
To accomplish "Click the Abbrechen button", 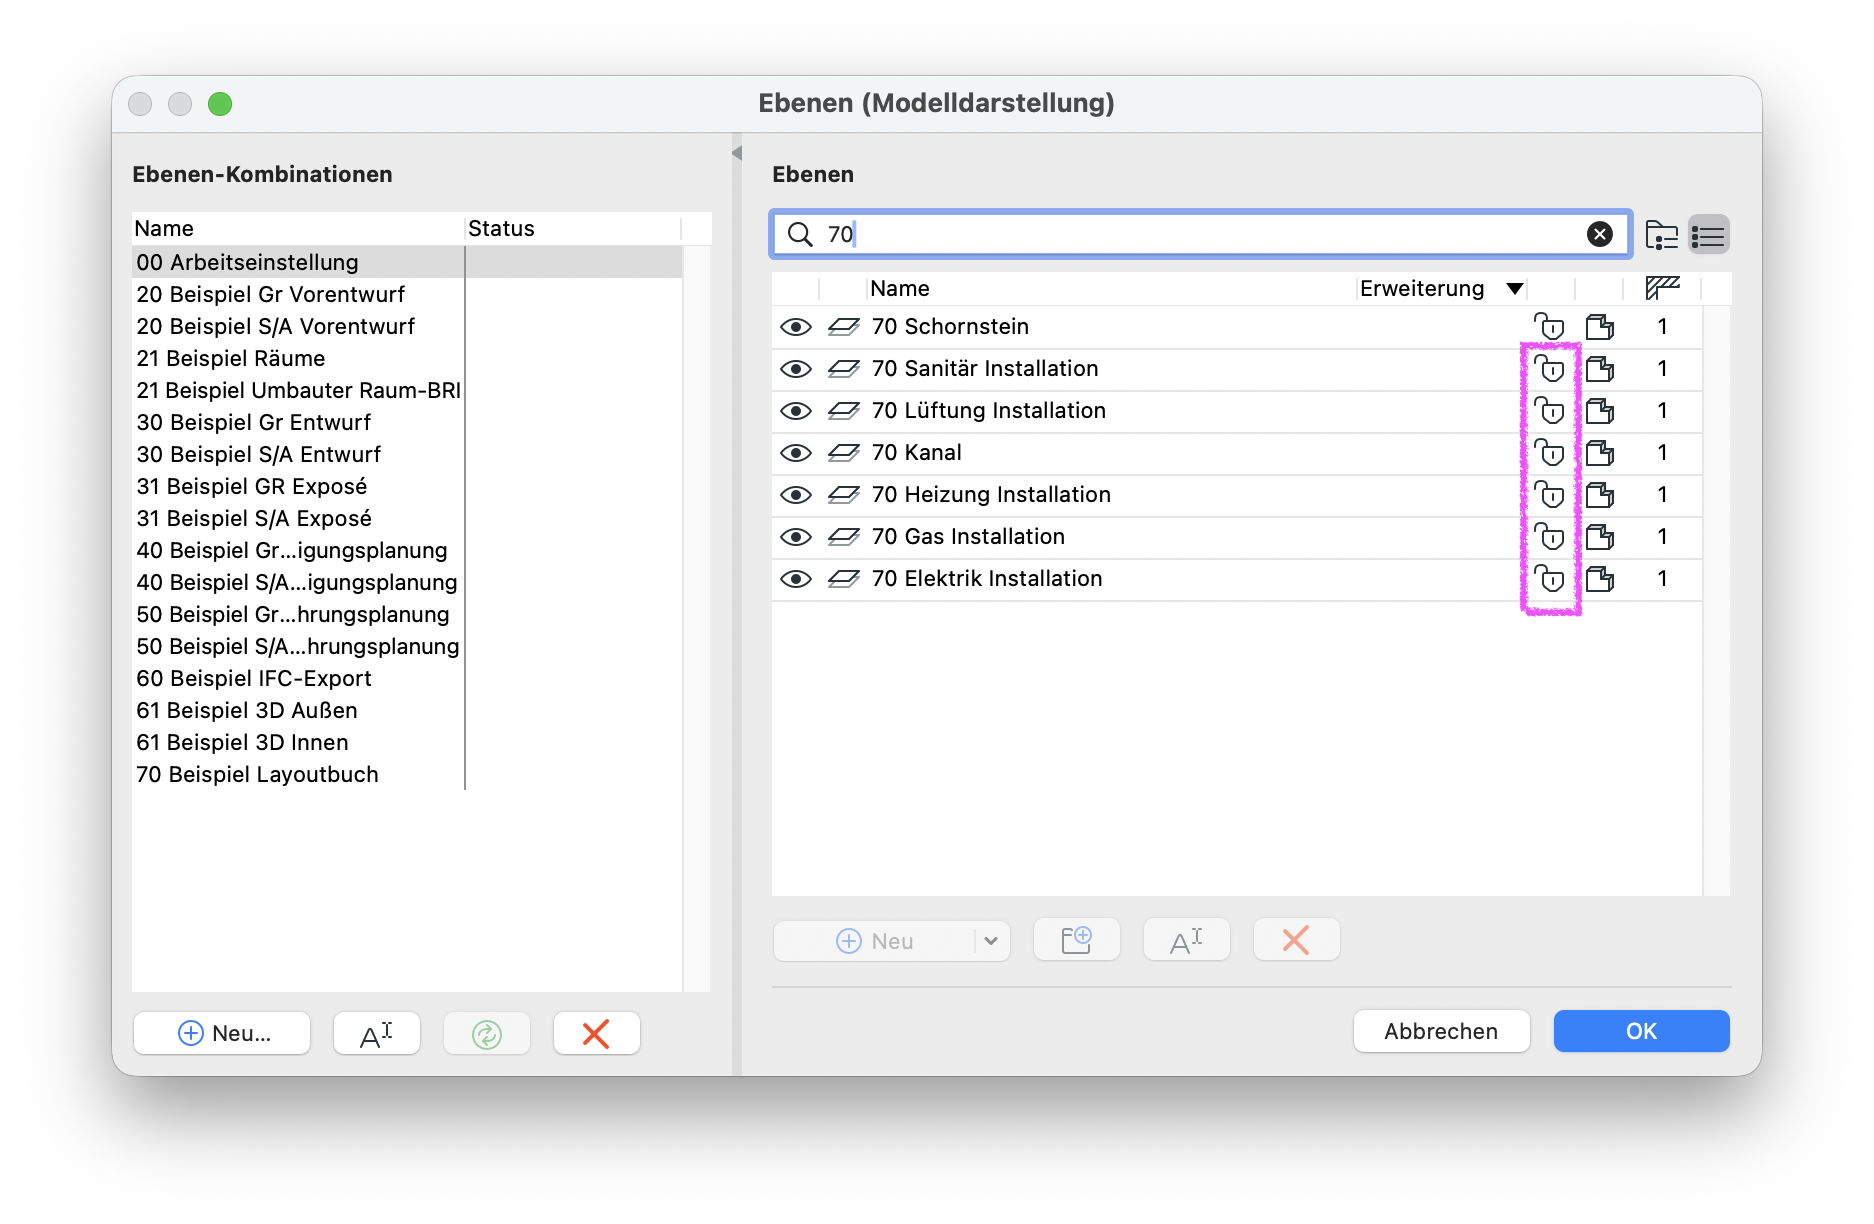I will click(x=1441, y=1031).
